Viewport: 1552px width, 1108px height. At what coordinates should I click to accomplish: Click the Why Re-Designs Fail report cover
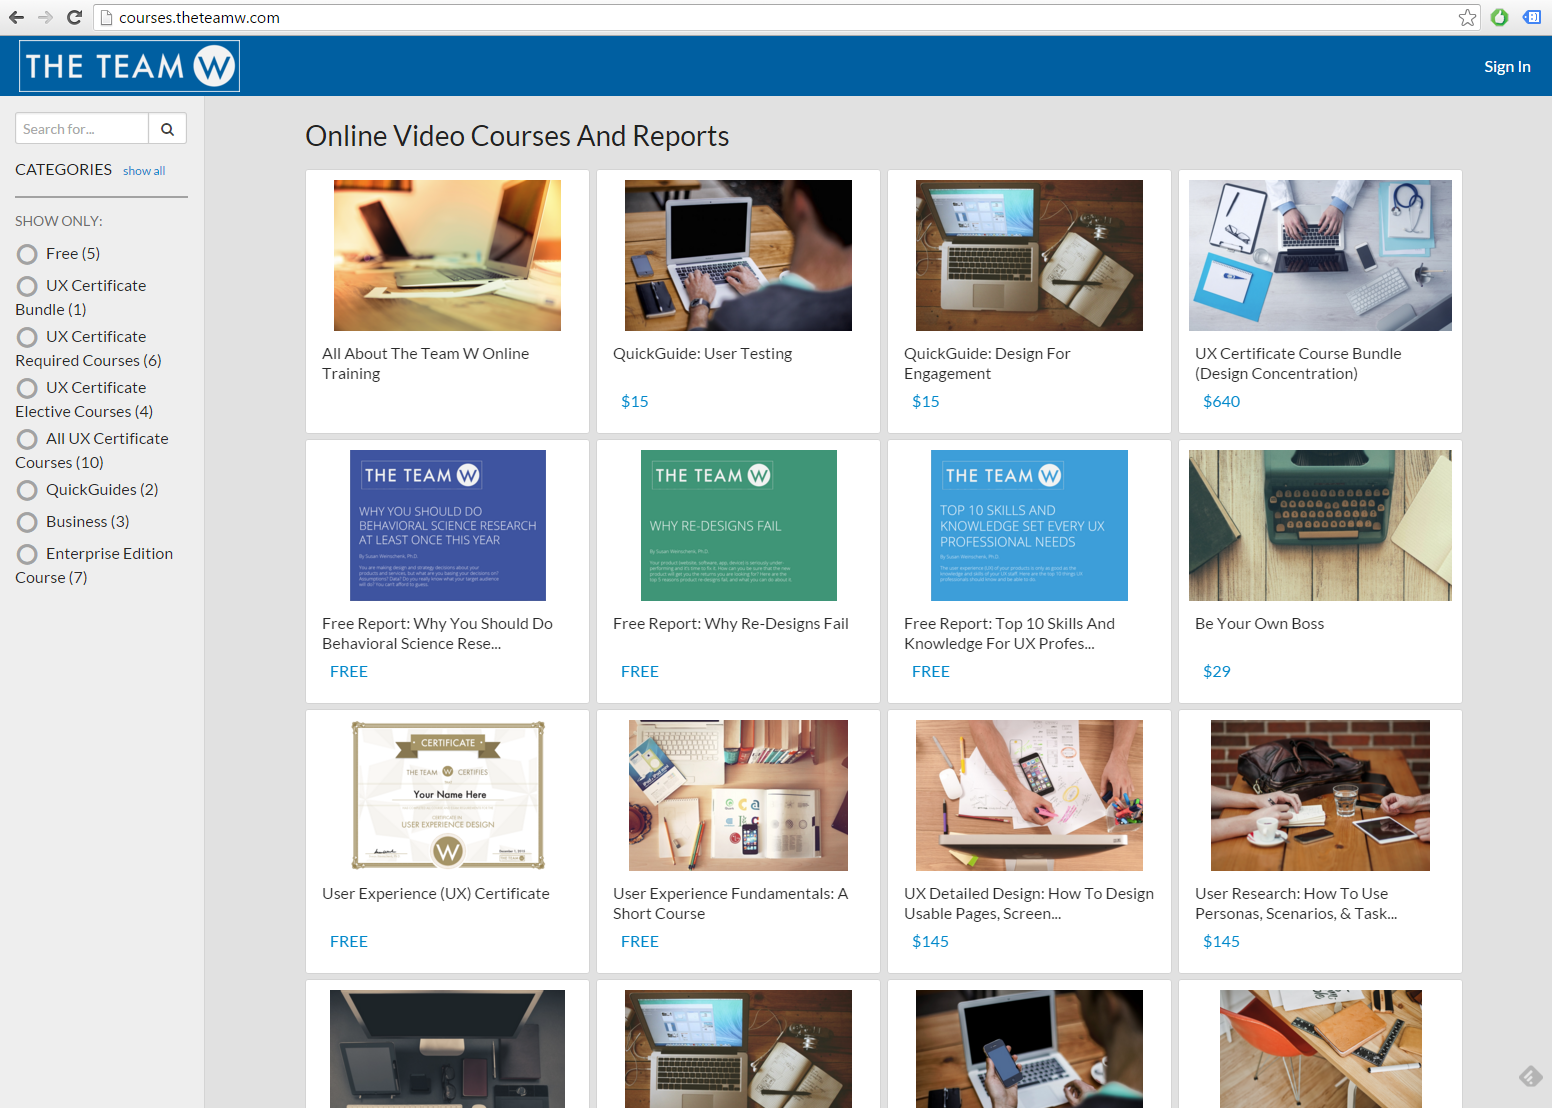pos(738,525)
